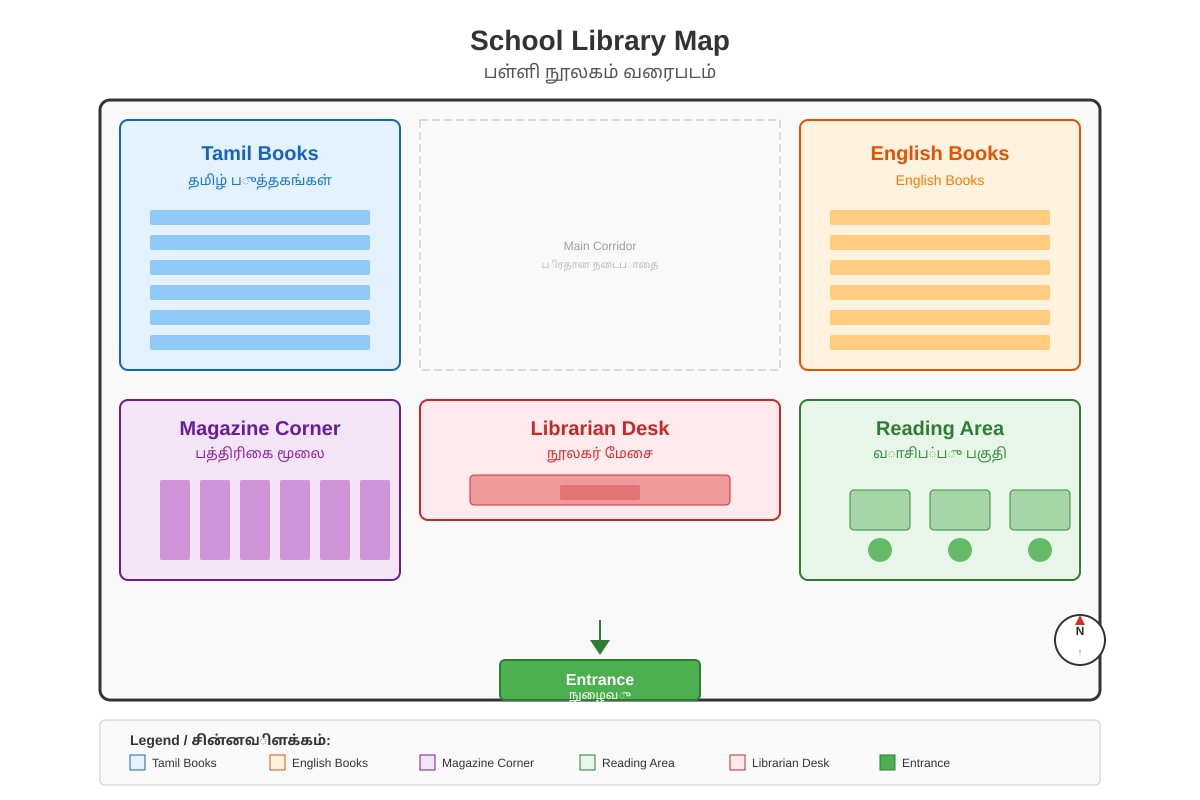Image resolution: width=1200 pixels, height=800 pixels.
Task: Click the solid green Entrance legend swatch
Action: (x=887, y=762)
